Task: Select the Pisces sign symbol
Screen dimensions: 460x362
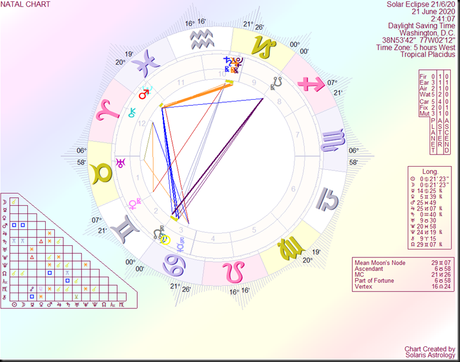Action: (145, 63)
